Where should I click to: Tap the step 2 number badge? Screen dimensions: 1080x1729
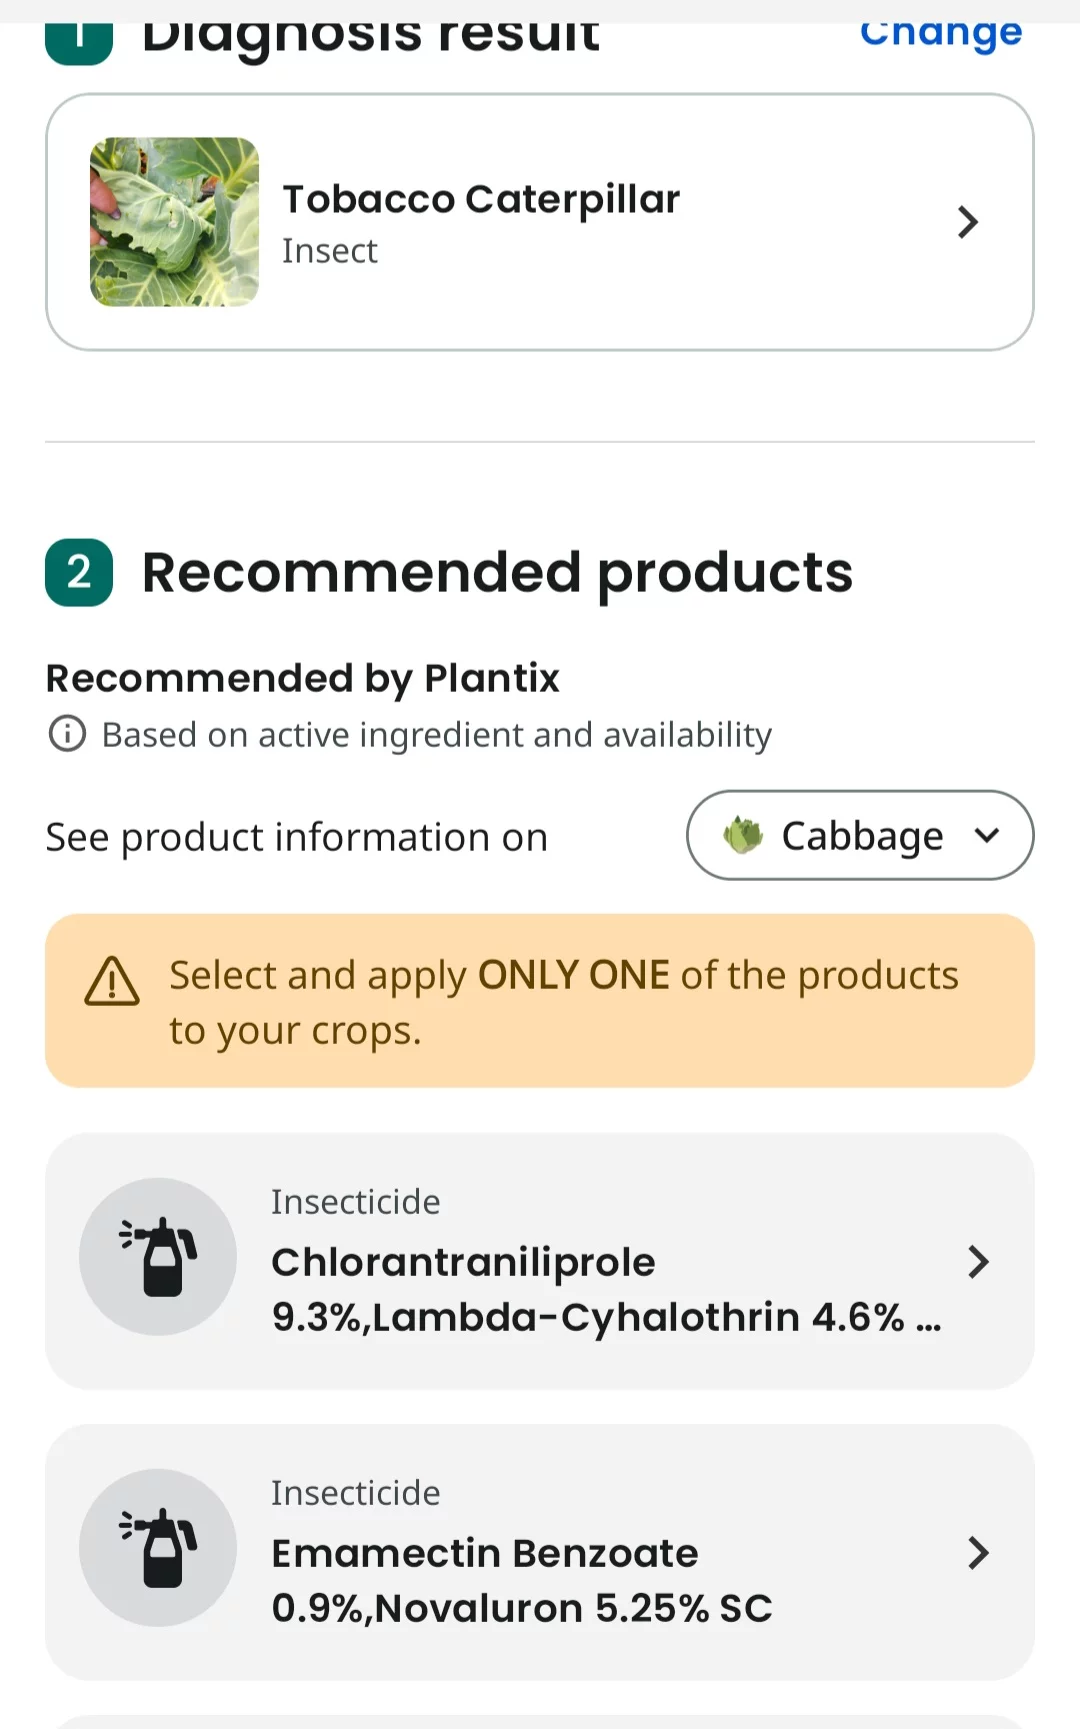[x=79, y=573]
